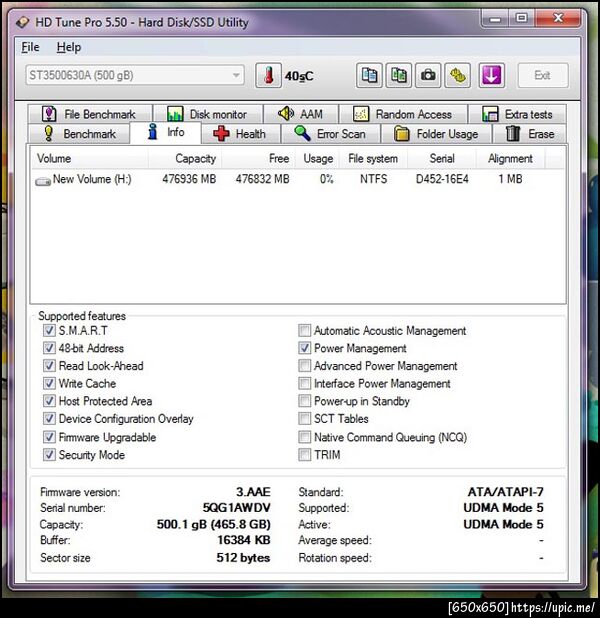The width and height of the screenshot is (600, 618).
Task: Open the File menu
Action: 30,47
